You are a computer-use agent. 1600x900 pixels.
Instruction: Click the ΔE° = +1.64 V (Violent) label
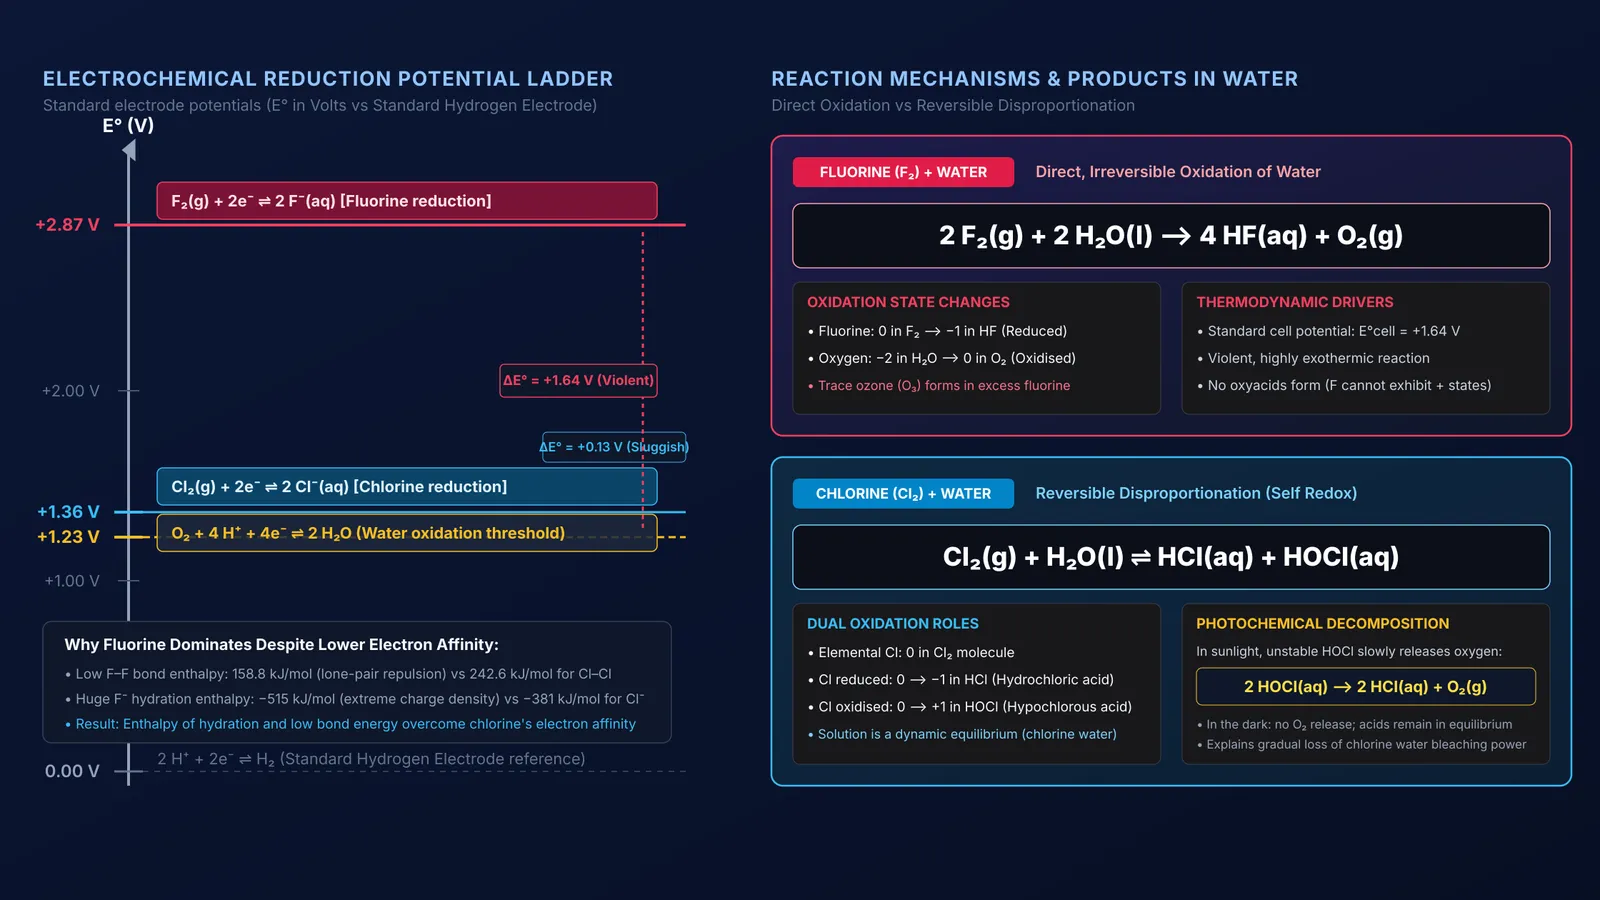click(578, 380)
